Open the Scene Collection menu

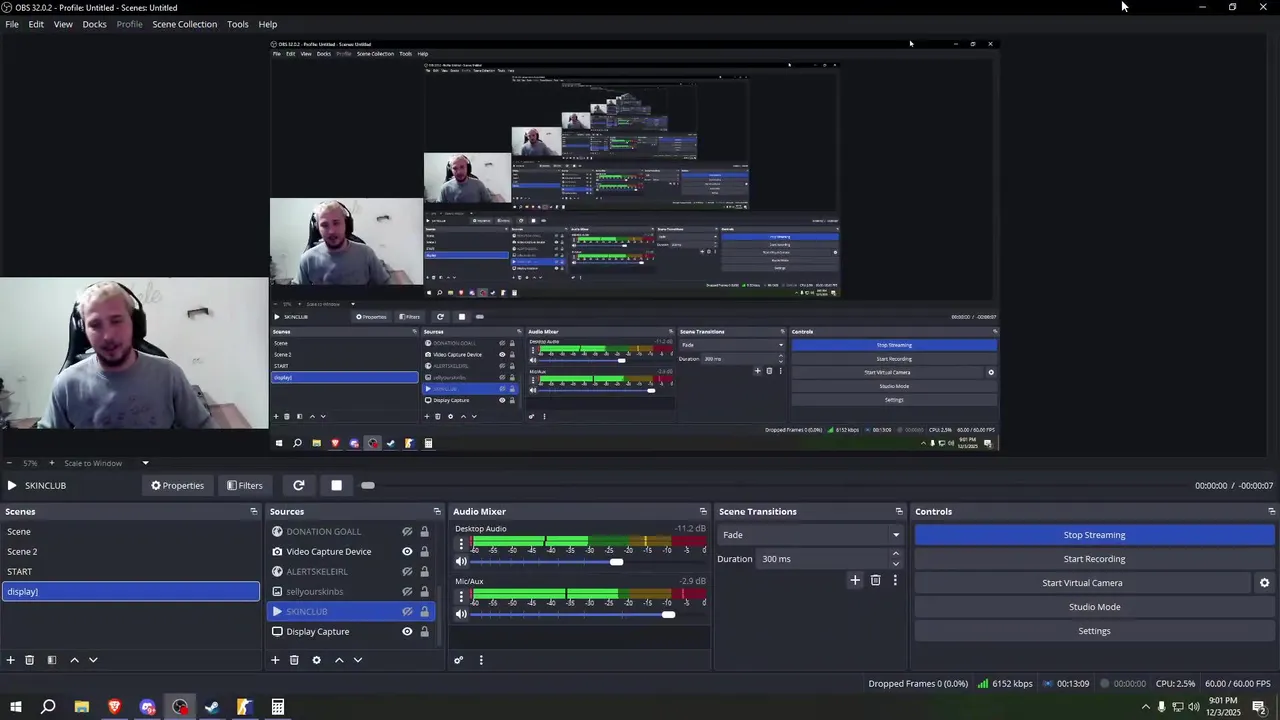(x=184, y=24)
